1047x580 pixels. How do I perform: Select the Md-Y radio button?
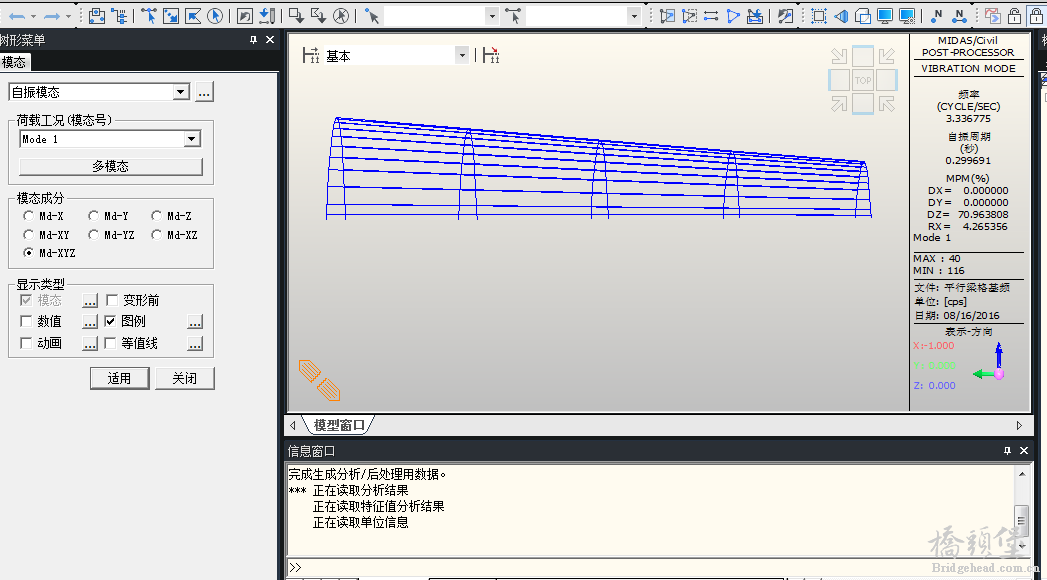pyautogui.click(x=93, y=216)
